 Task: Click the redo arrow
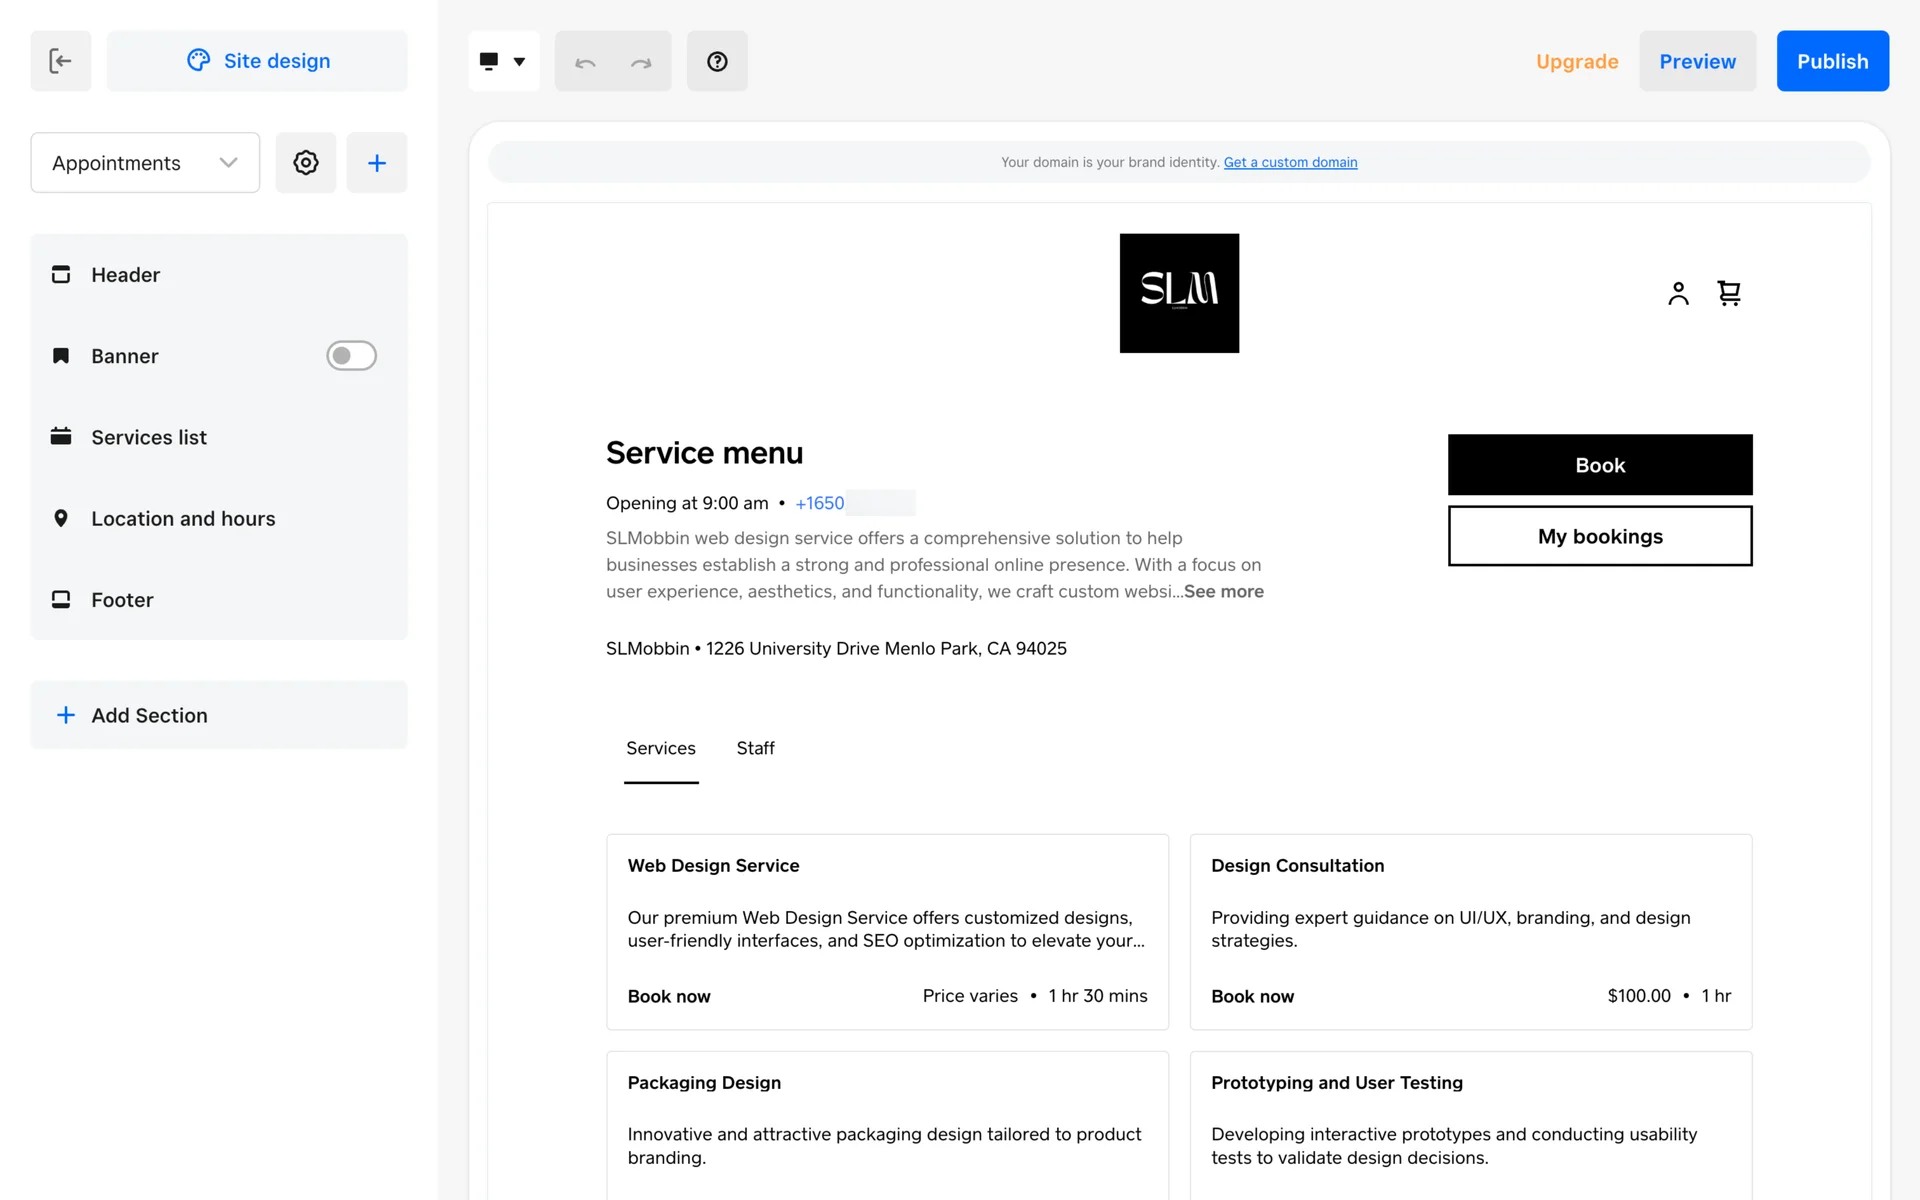click(641, 62)
